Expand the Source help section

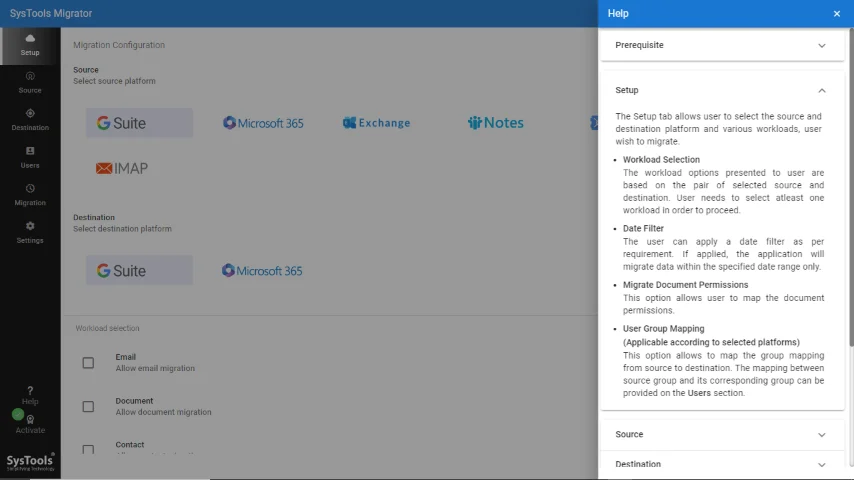click(722, 434)
